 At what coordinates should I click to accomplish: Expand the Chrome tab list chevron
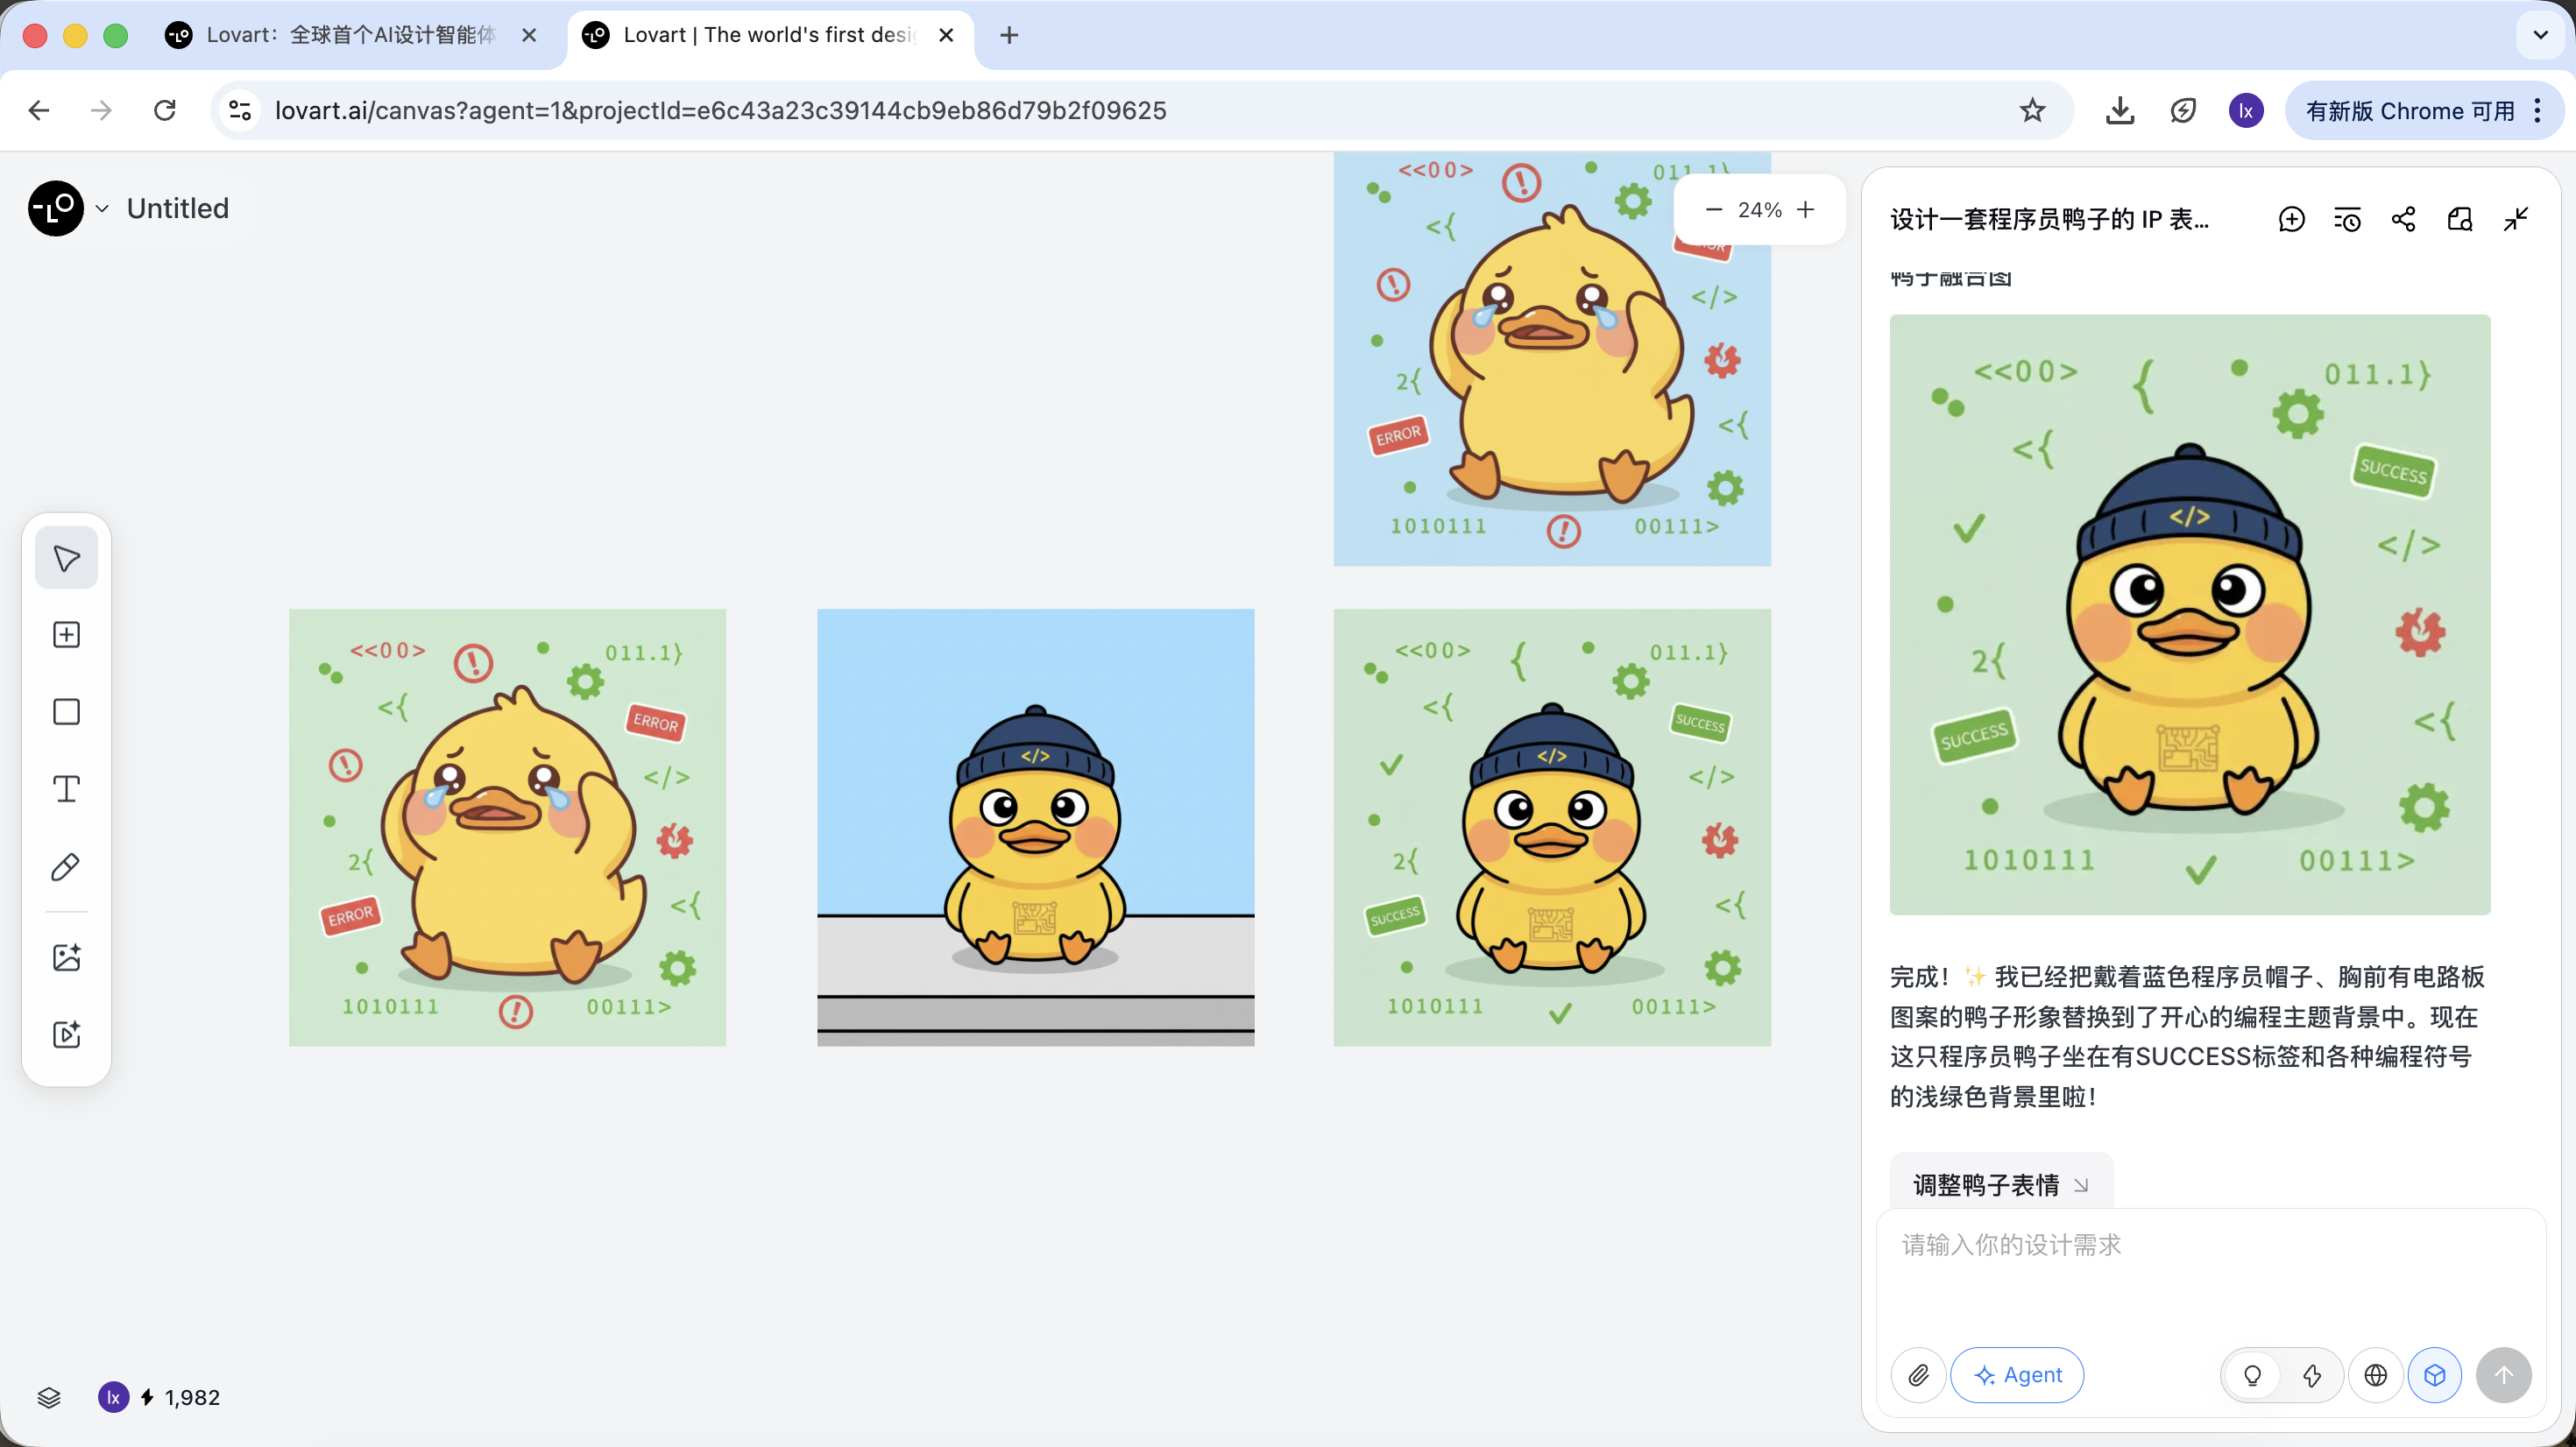pyautogui.click(x=2540, y=35)
